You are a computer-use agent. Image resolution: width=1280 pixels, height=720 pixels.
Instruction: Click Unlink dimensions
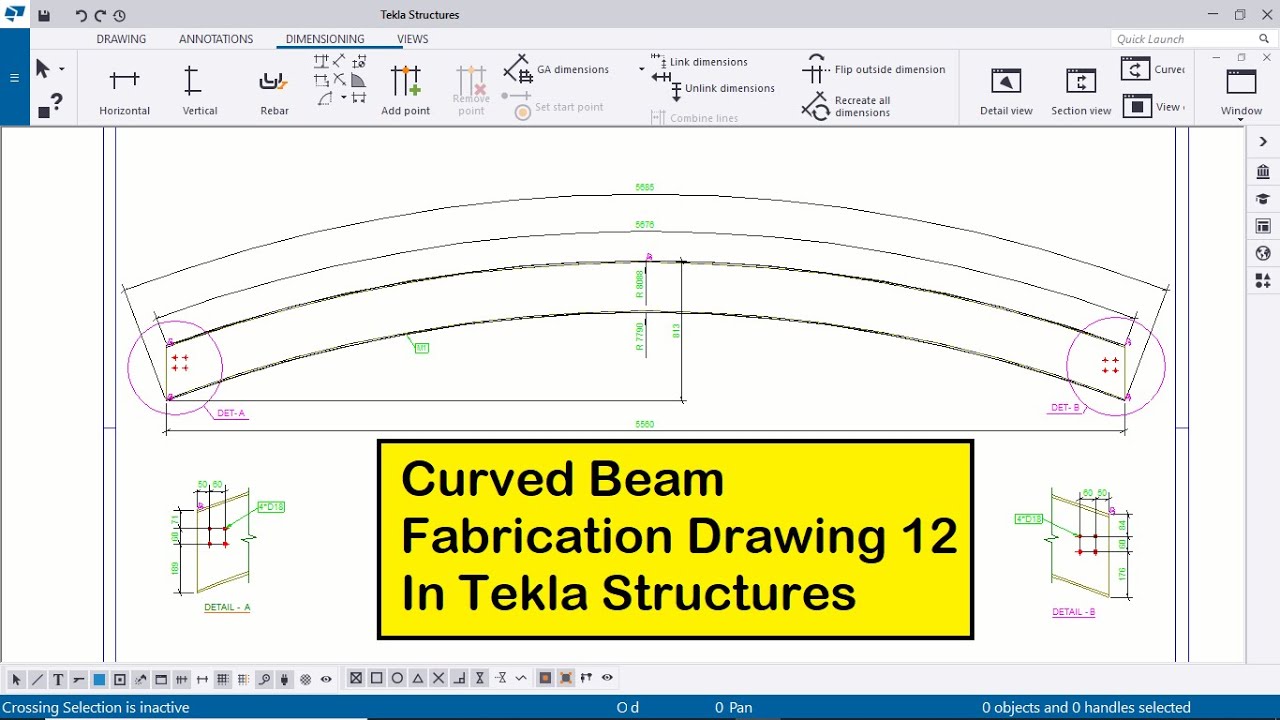click(714, 88)
